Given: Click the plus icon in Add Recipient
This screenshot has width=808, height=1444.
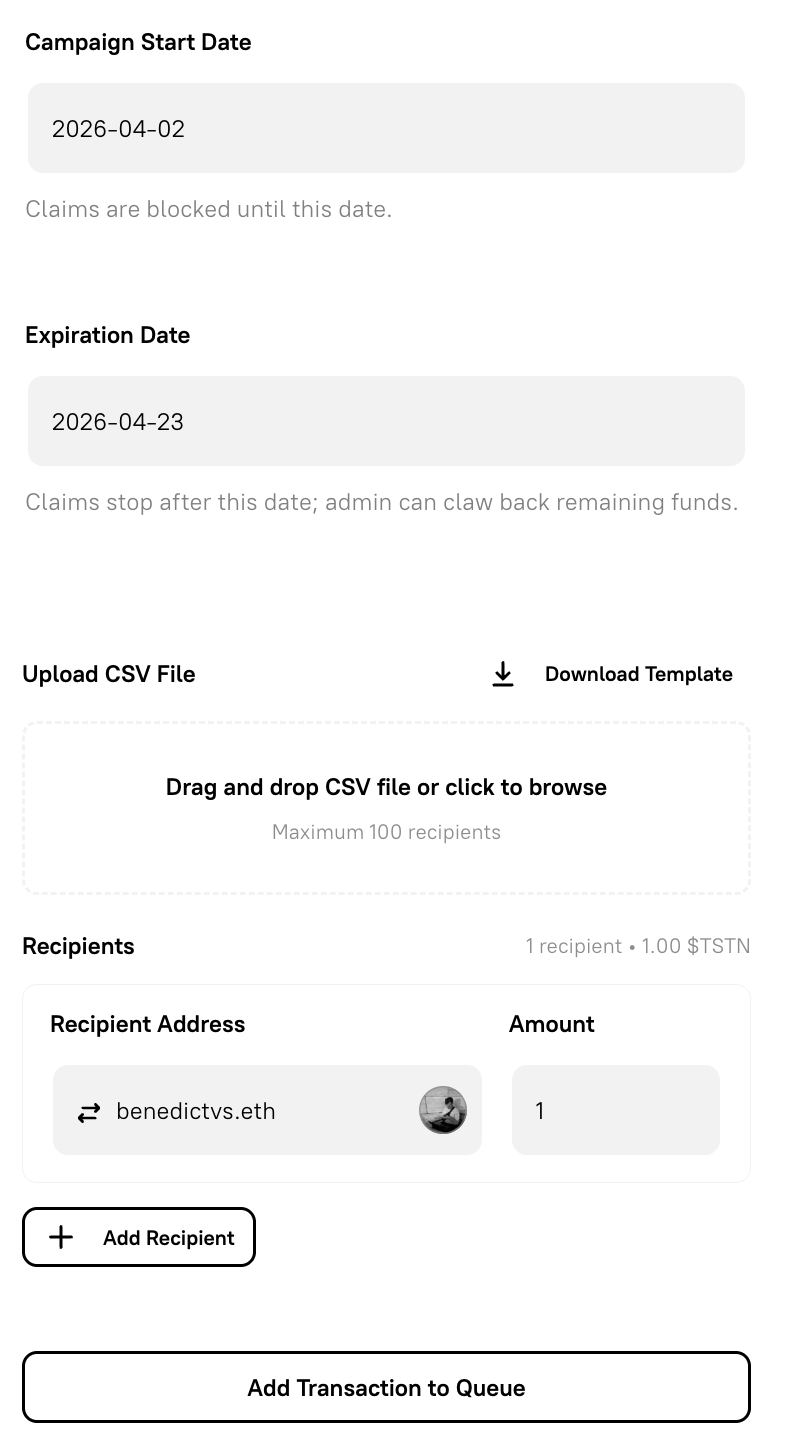Looking at the screenshot, I should [61, 1237].
